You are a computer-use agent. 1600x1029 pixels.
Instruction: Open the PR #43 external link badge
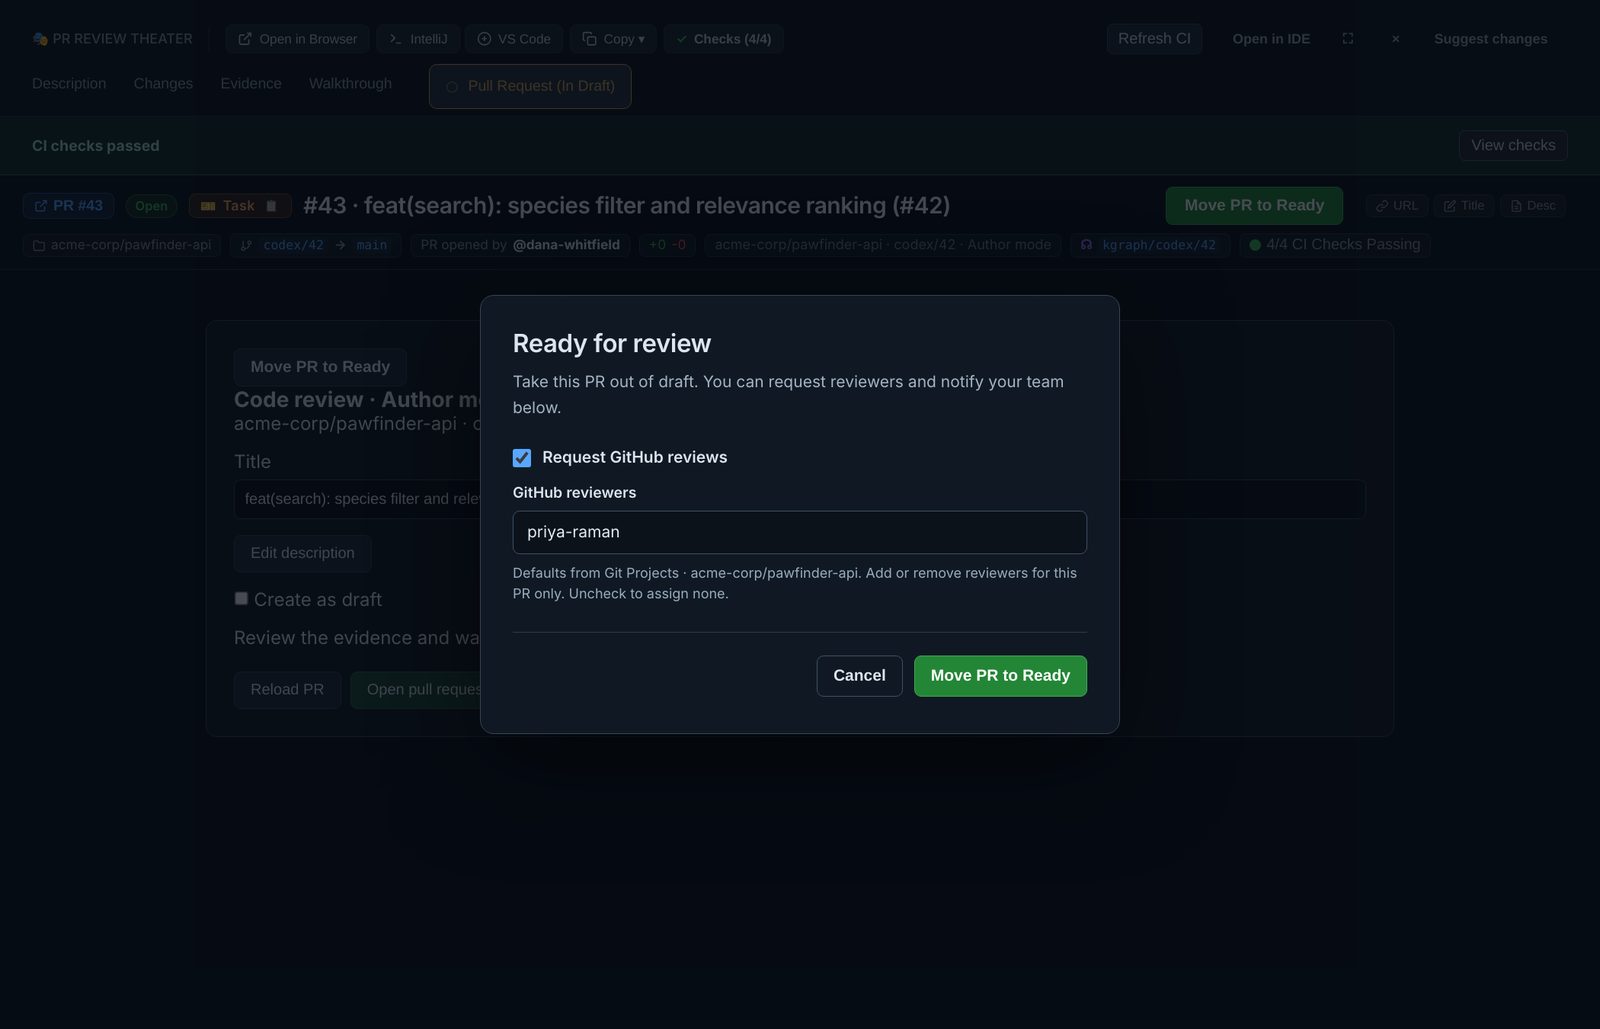tap(69, 206)
